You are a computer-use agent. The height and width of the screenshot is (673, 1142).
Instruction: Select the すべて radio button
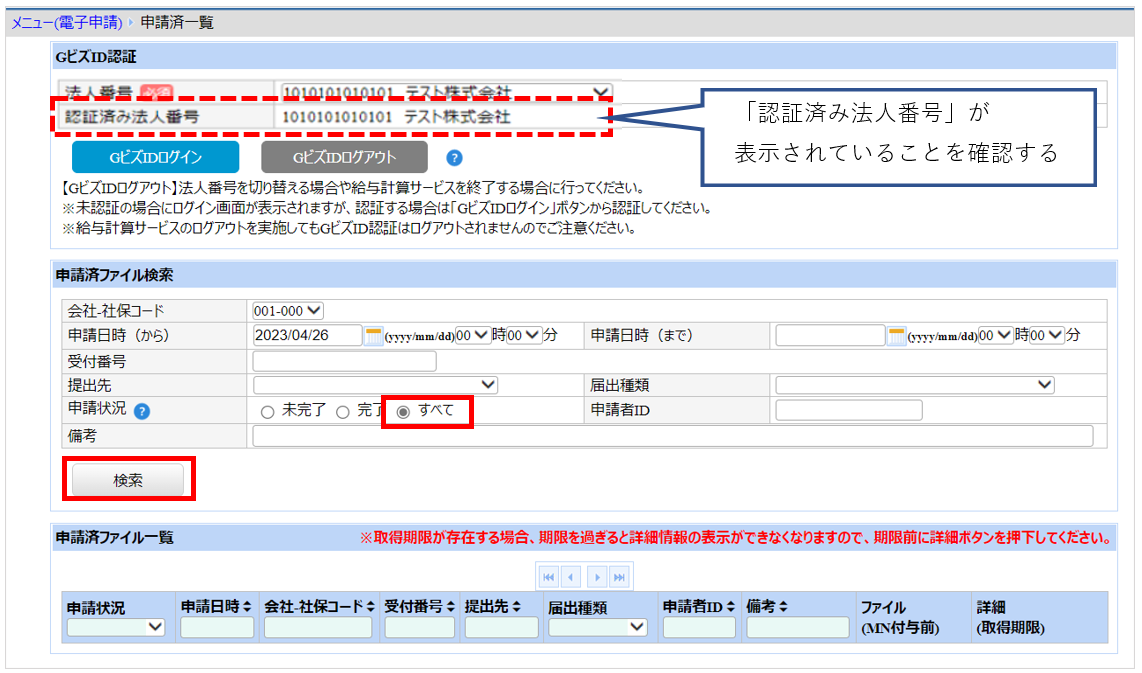point(403,412)
